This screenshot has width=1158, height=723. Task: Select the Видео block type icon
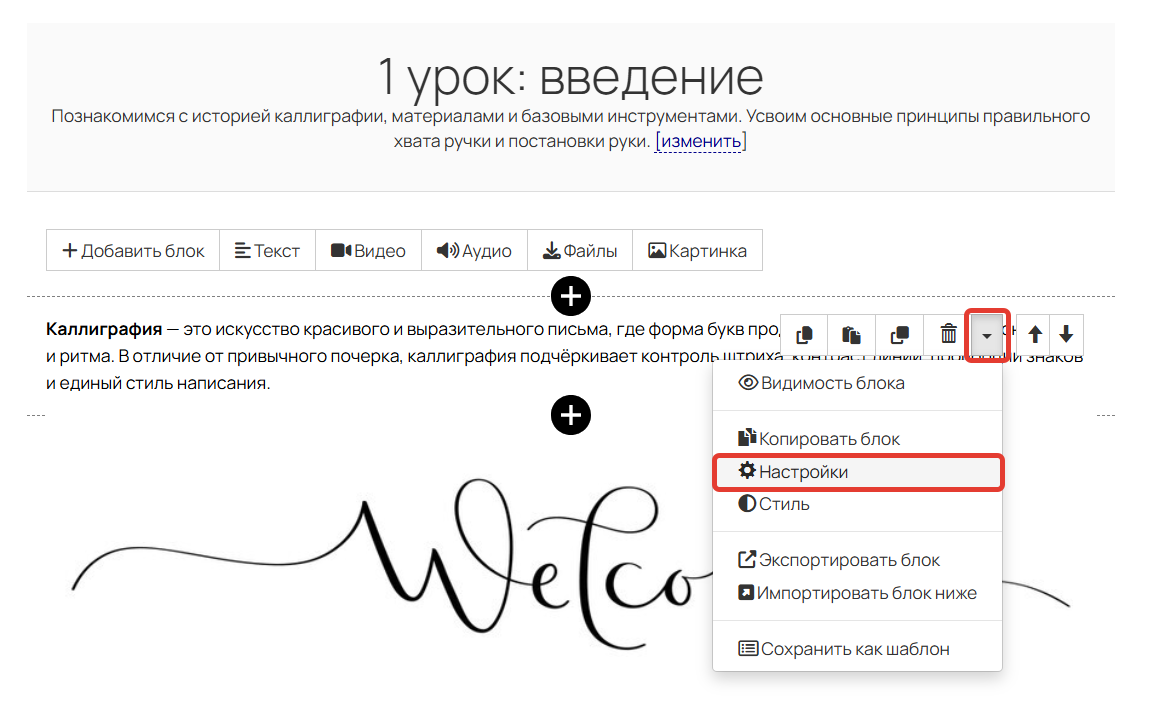(368, 249)
